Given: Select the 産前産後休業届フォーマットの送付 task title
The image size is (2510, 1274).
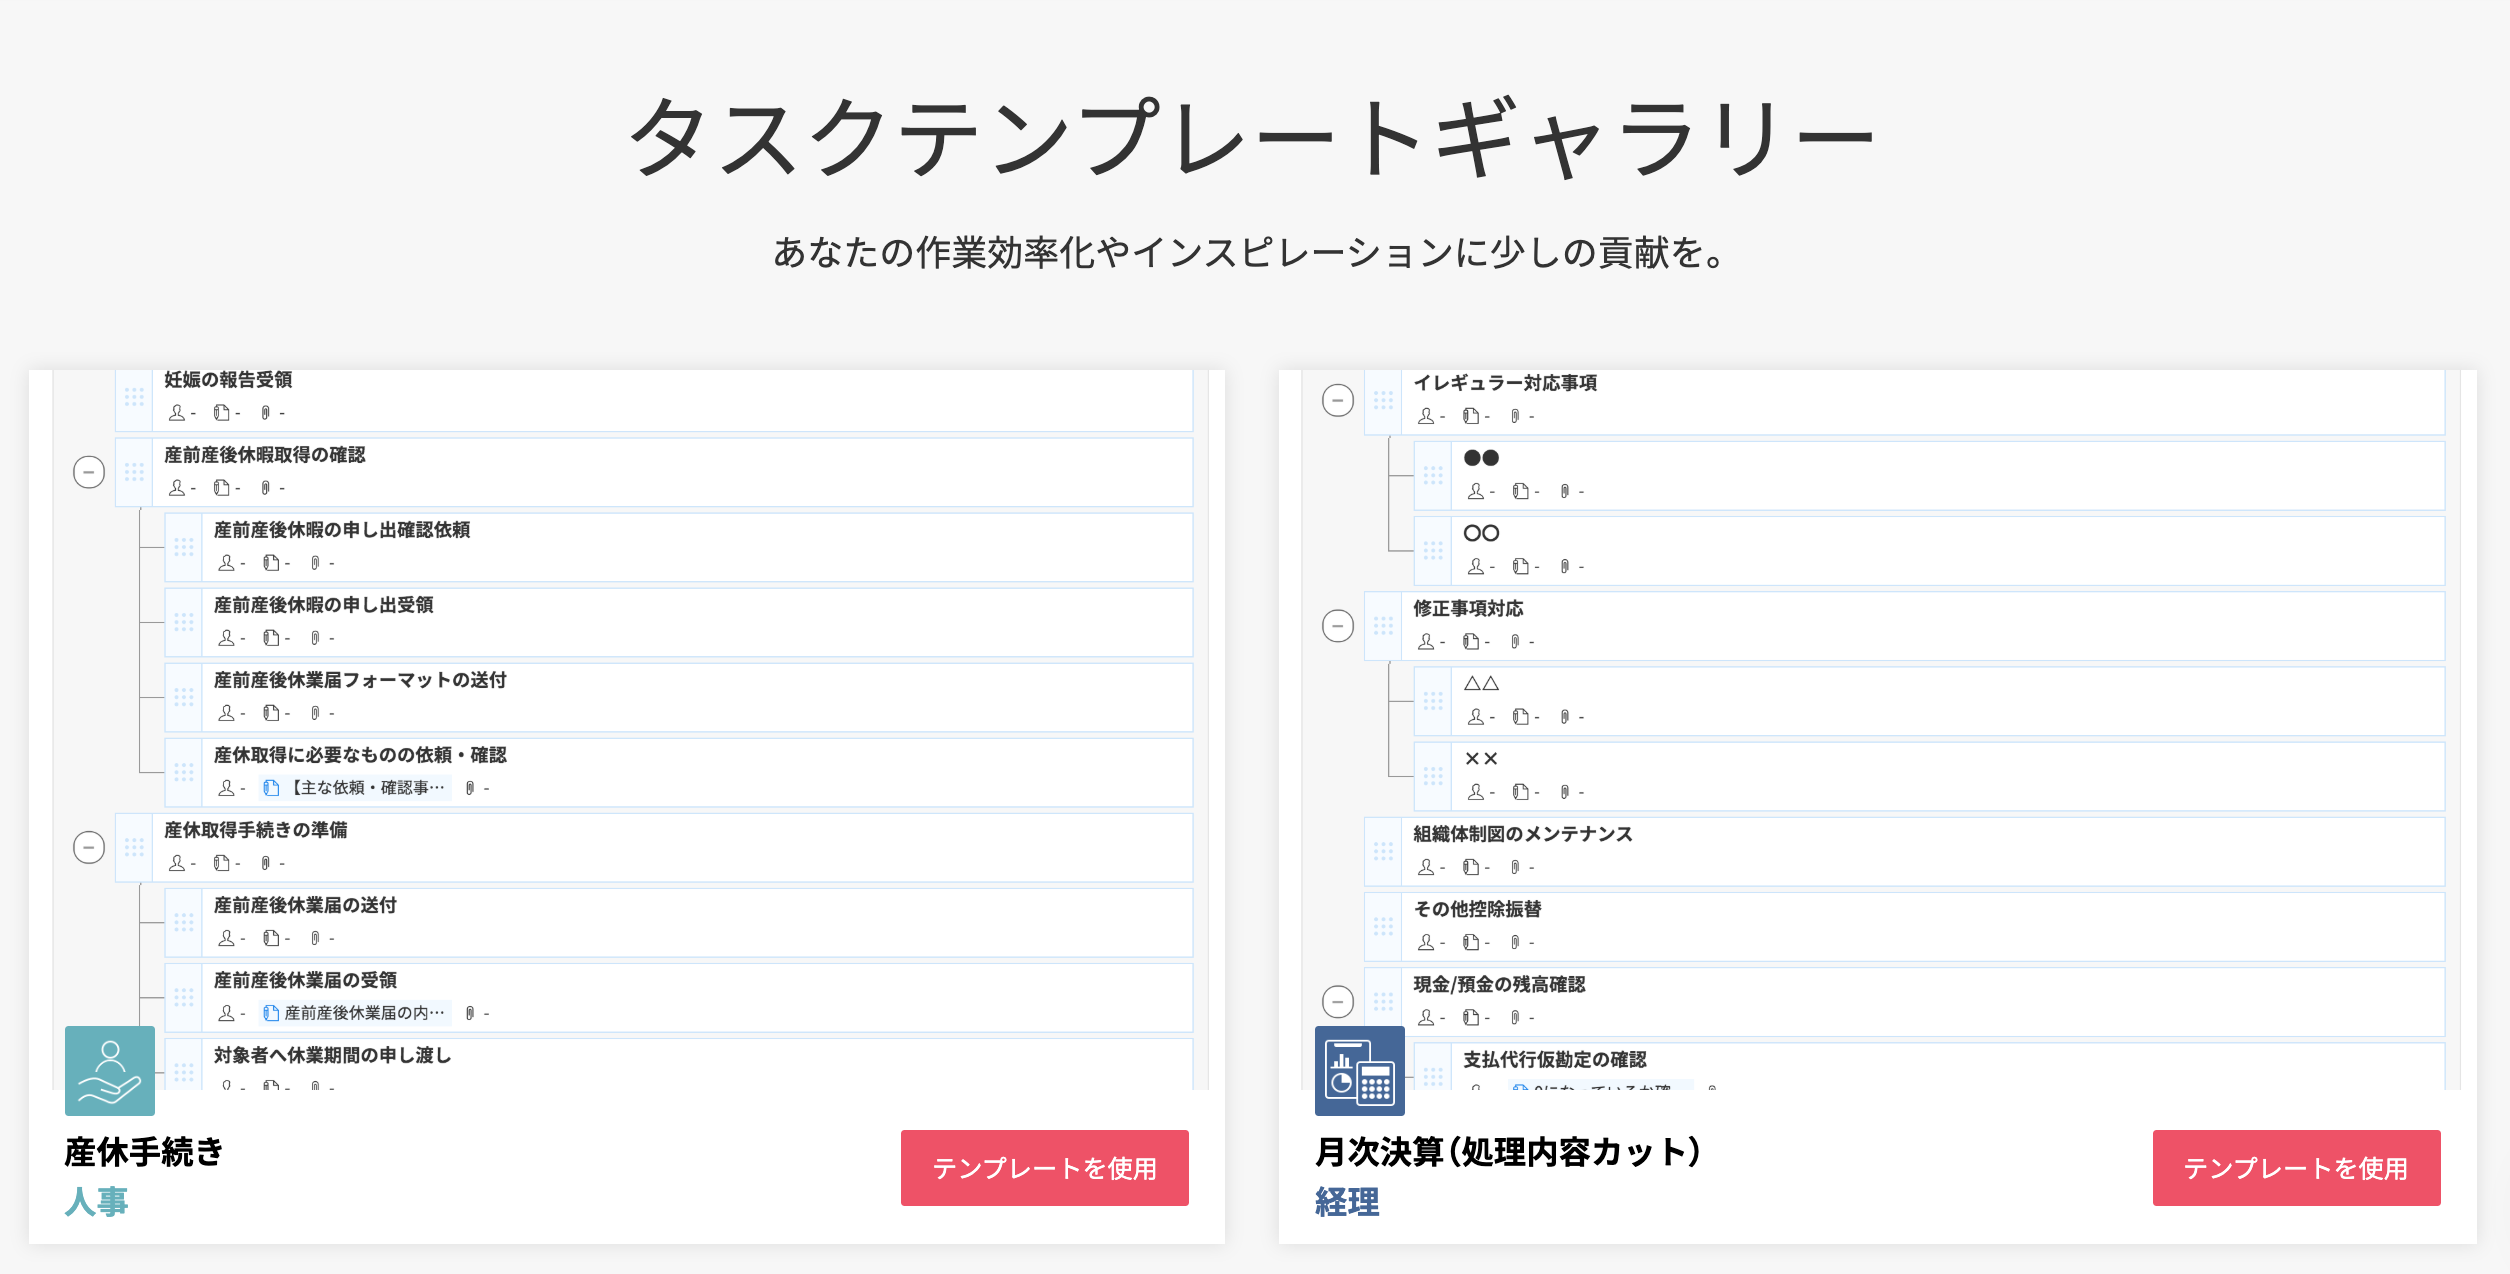Looking at the screenshot, I should tap(360, 680).
